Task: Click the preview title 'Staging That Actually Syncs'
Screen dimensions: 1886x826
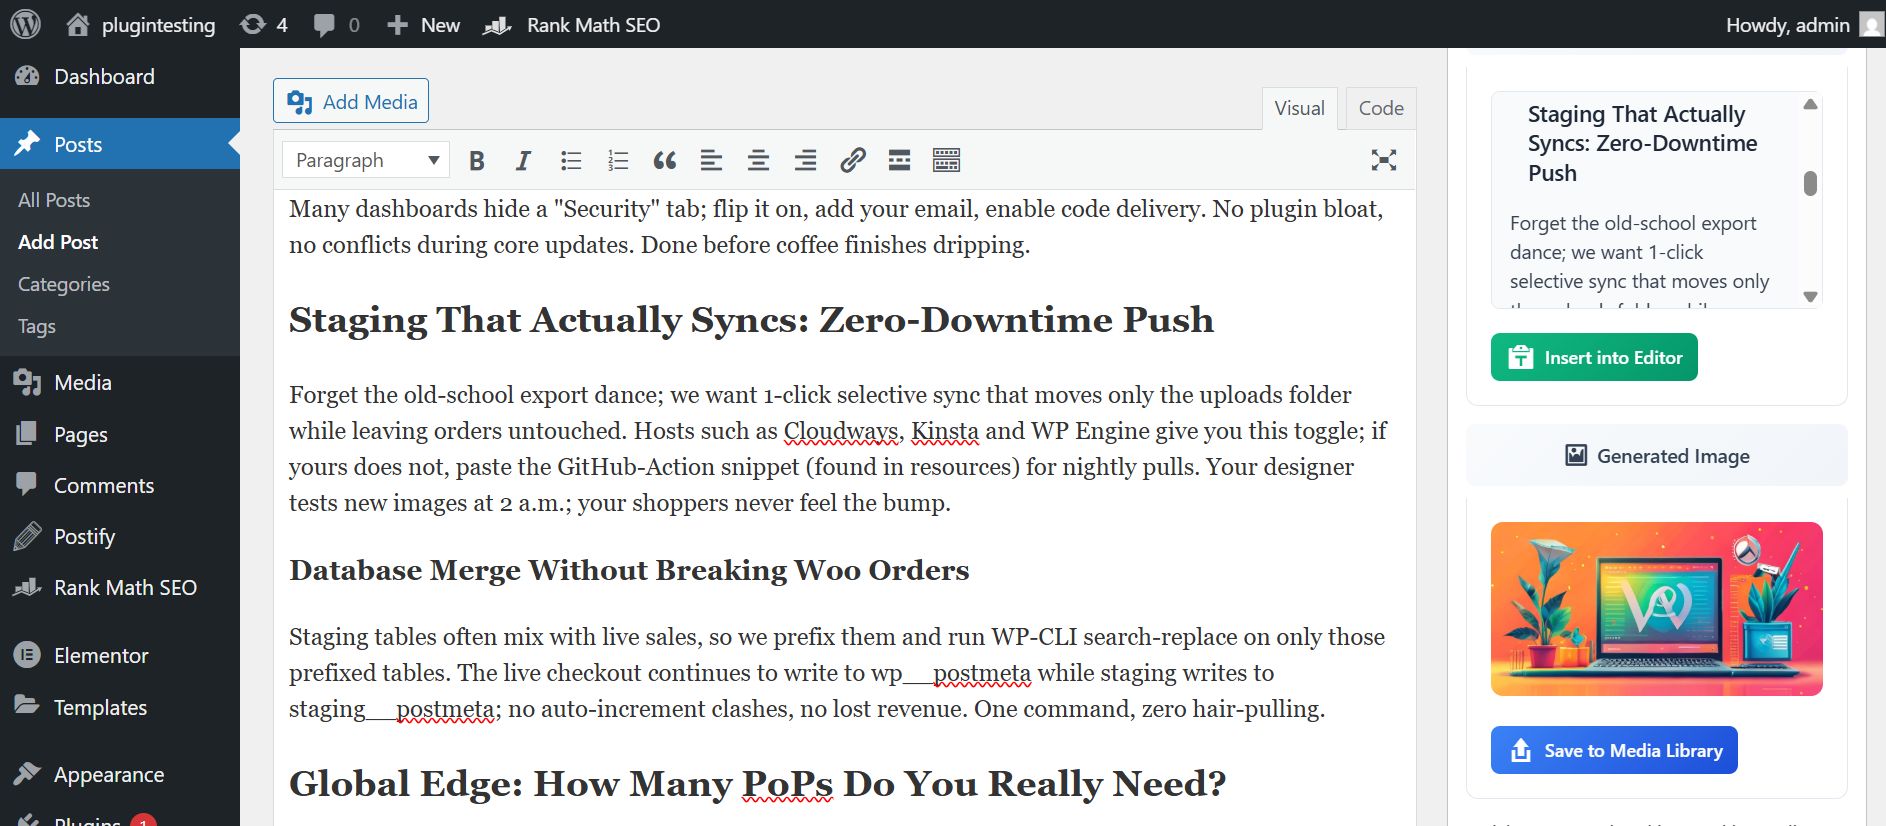Action: pyautogui.click(x=1642, y=143)
